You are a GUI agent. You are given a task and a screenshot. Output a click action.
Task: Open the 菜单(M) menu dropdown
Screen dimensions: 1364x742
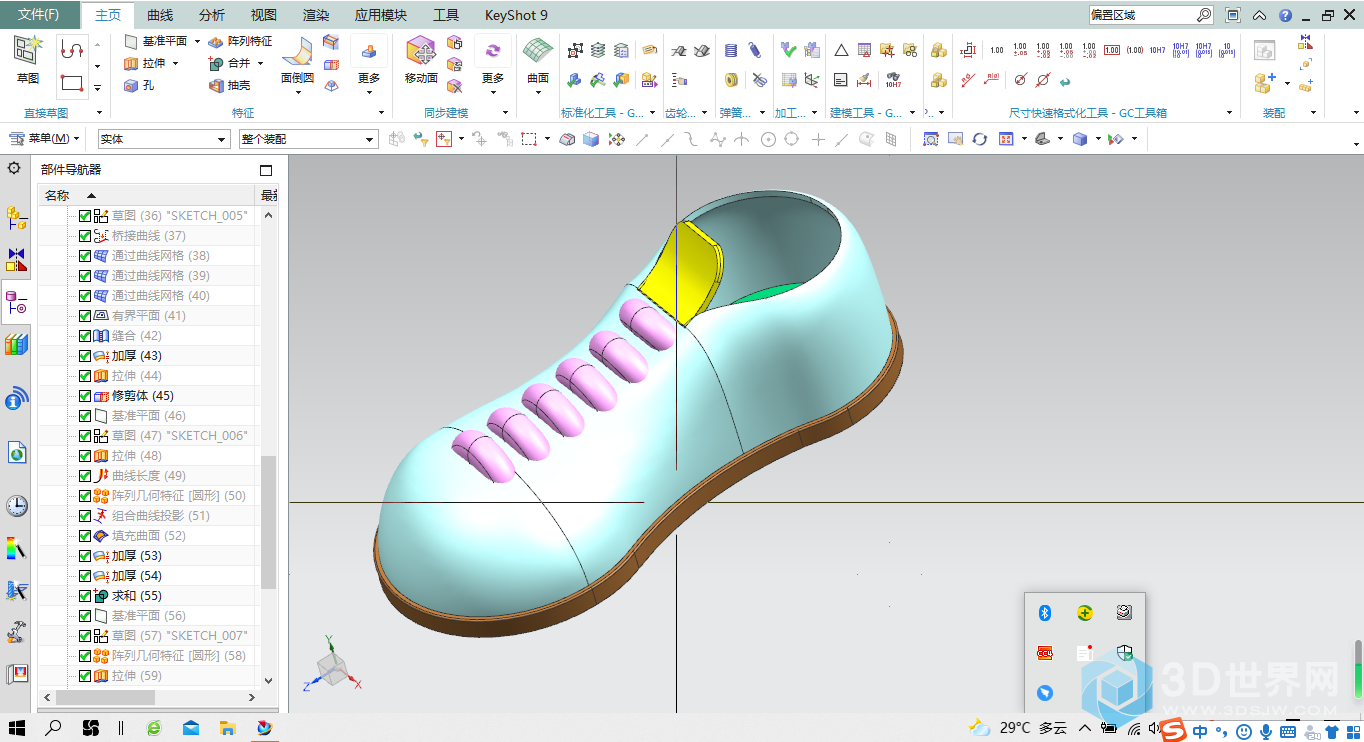44,139
